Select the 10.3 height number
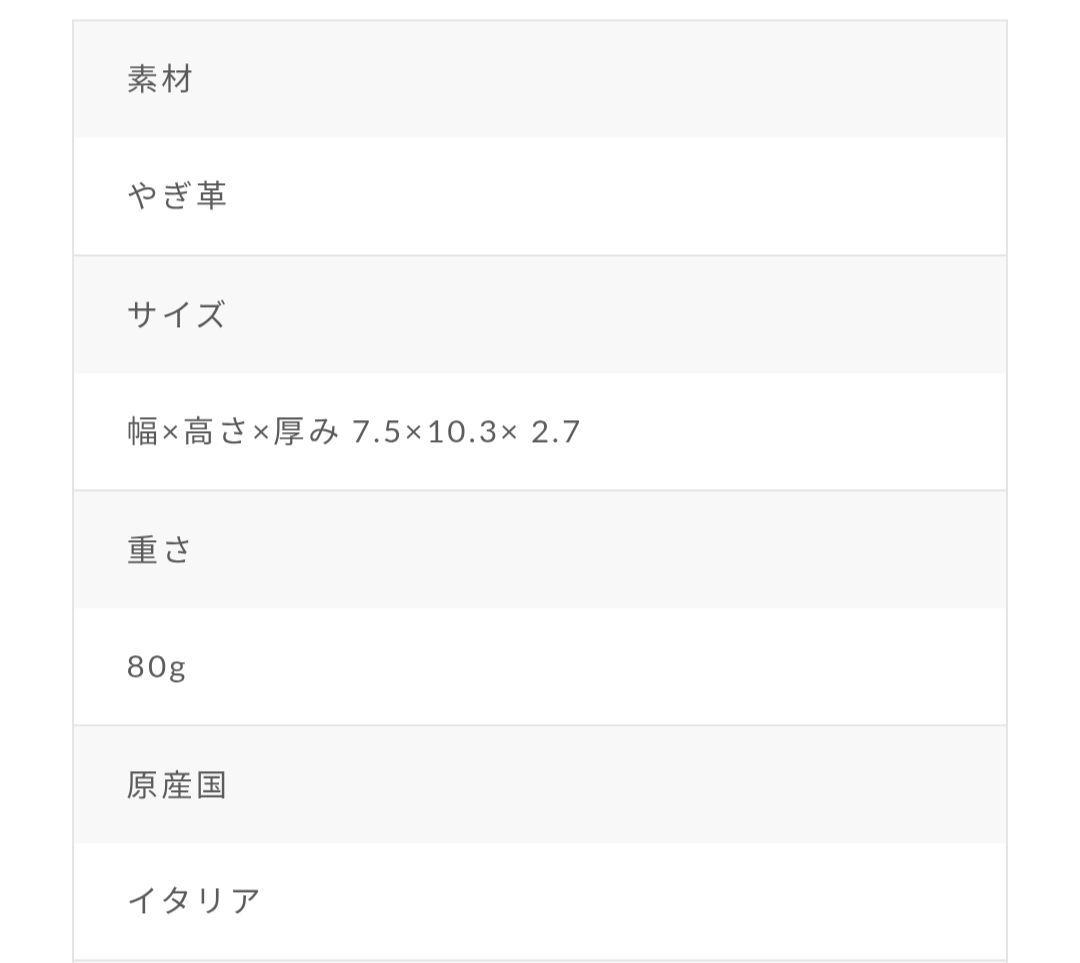The width and height of the screenshot is (1080, 963). pos(461,433)
